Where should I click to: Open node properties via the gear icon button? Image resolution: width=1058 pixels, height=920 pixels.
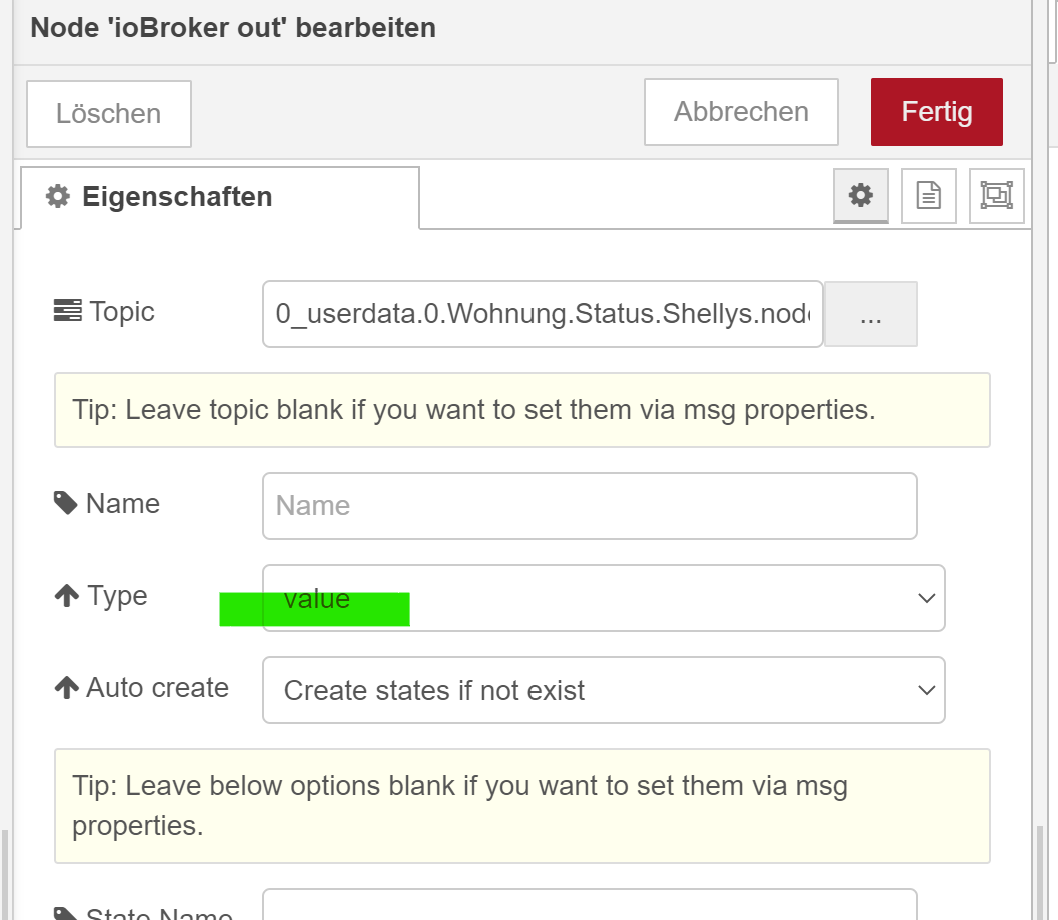click(860, 195)
